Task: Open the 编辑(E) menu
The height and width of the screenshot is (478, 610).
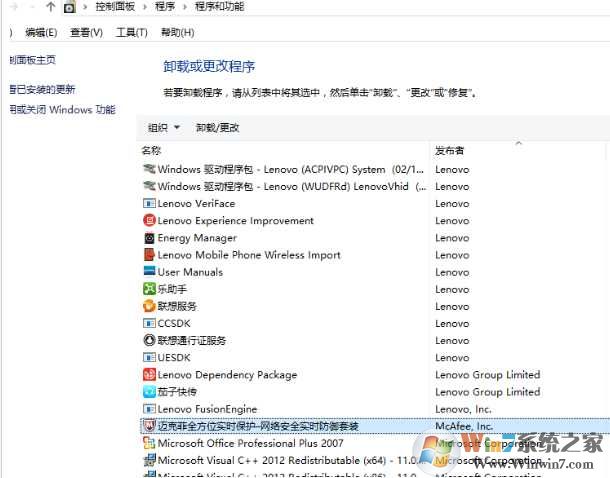Action: coord(41,33)
